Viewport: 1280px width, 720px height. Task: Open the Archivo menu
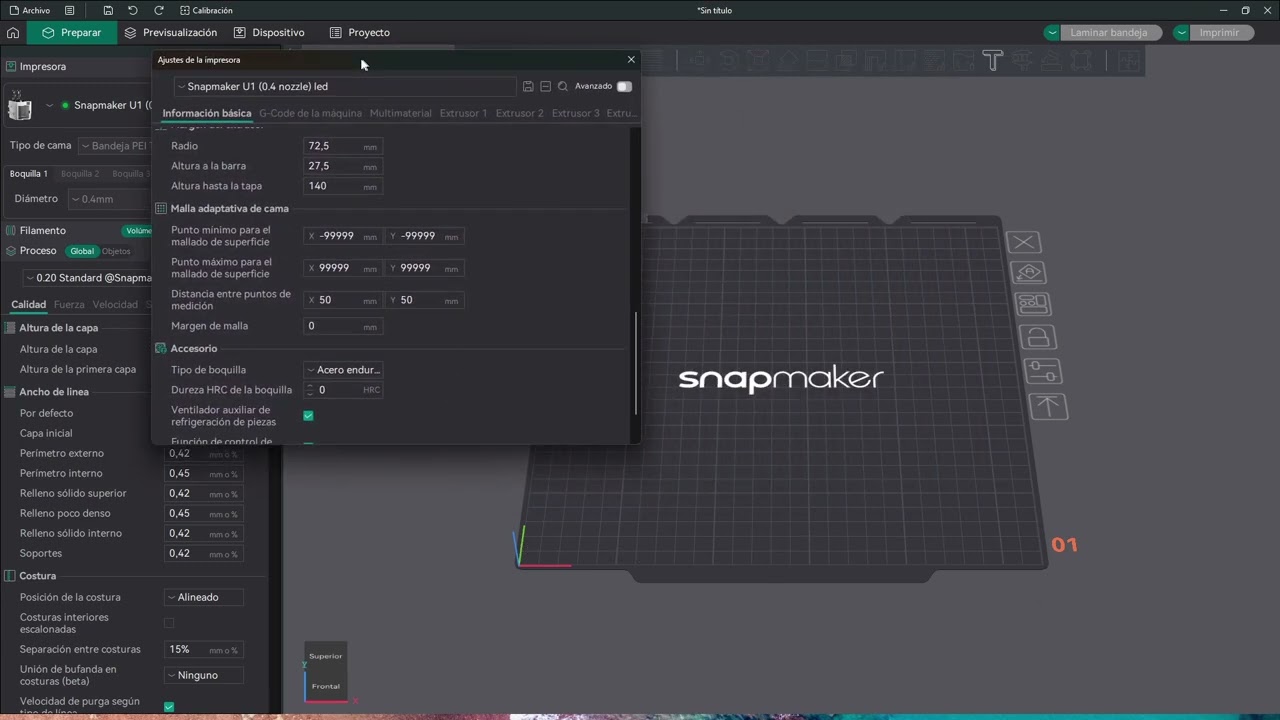coord(29,10)
